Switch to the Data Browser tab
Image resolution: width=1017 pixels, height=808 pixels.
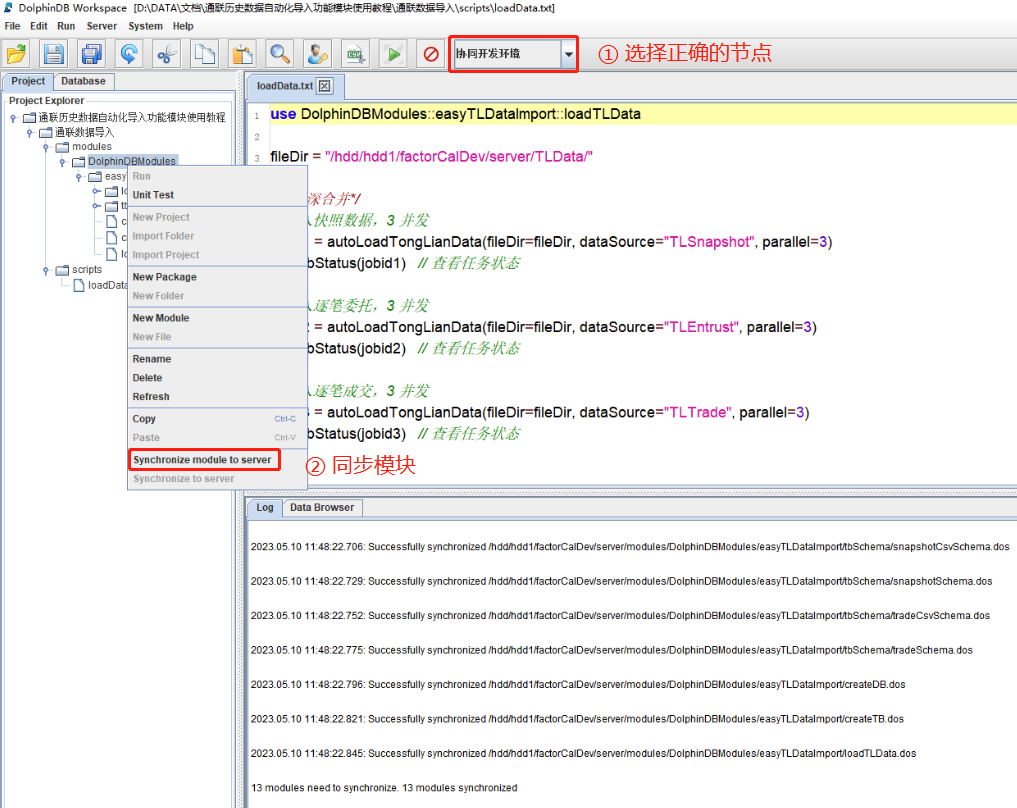point(321,508)
